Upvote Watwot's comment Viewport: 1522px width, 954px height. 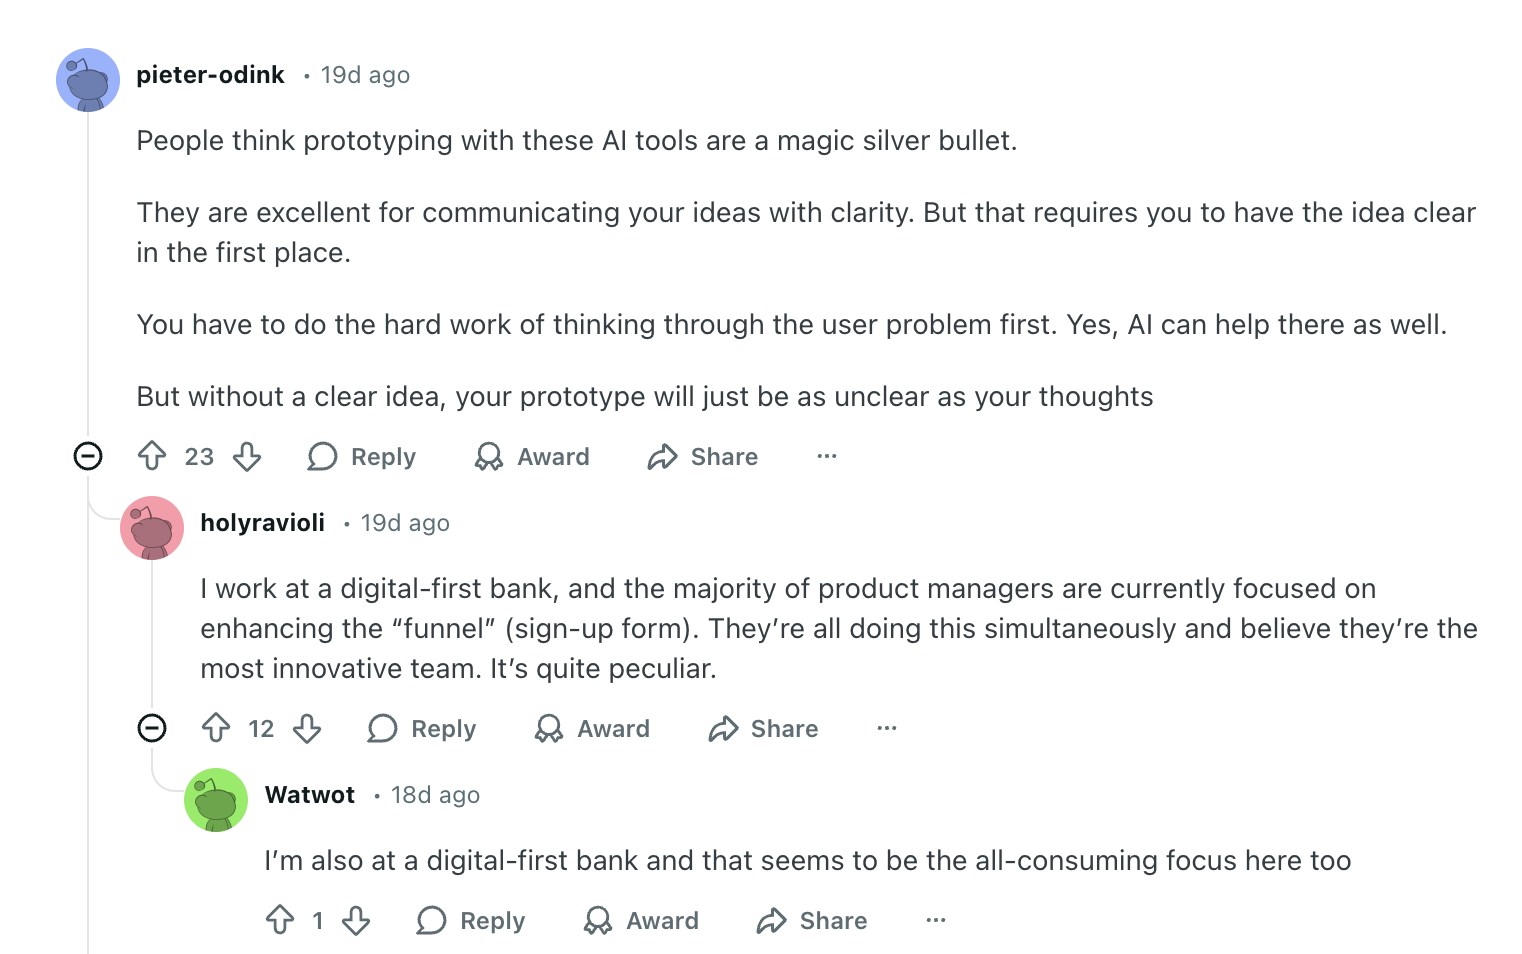tap(280, 921)
